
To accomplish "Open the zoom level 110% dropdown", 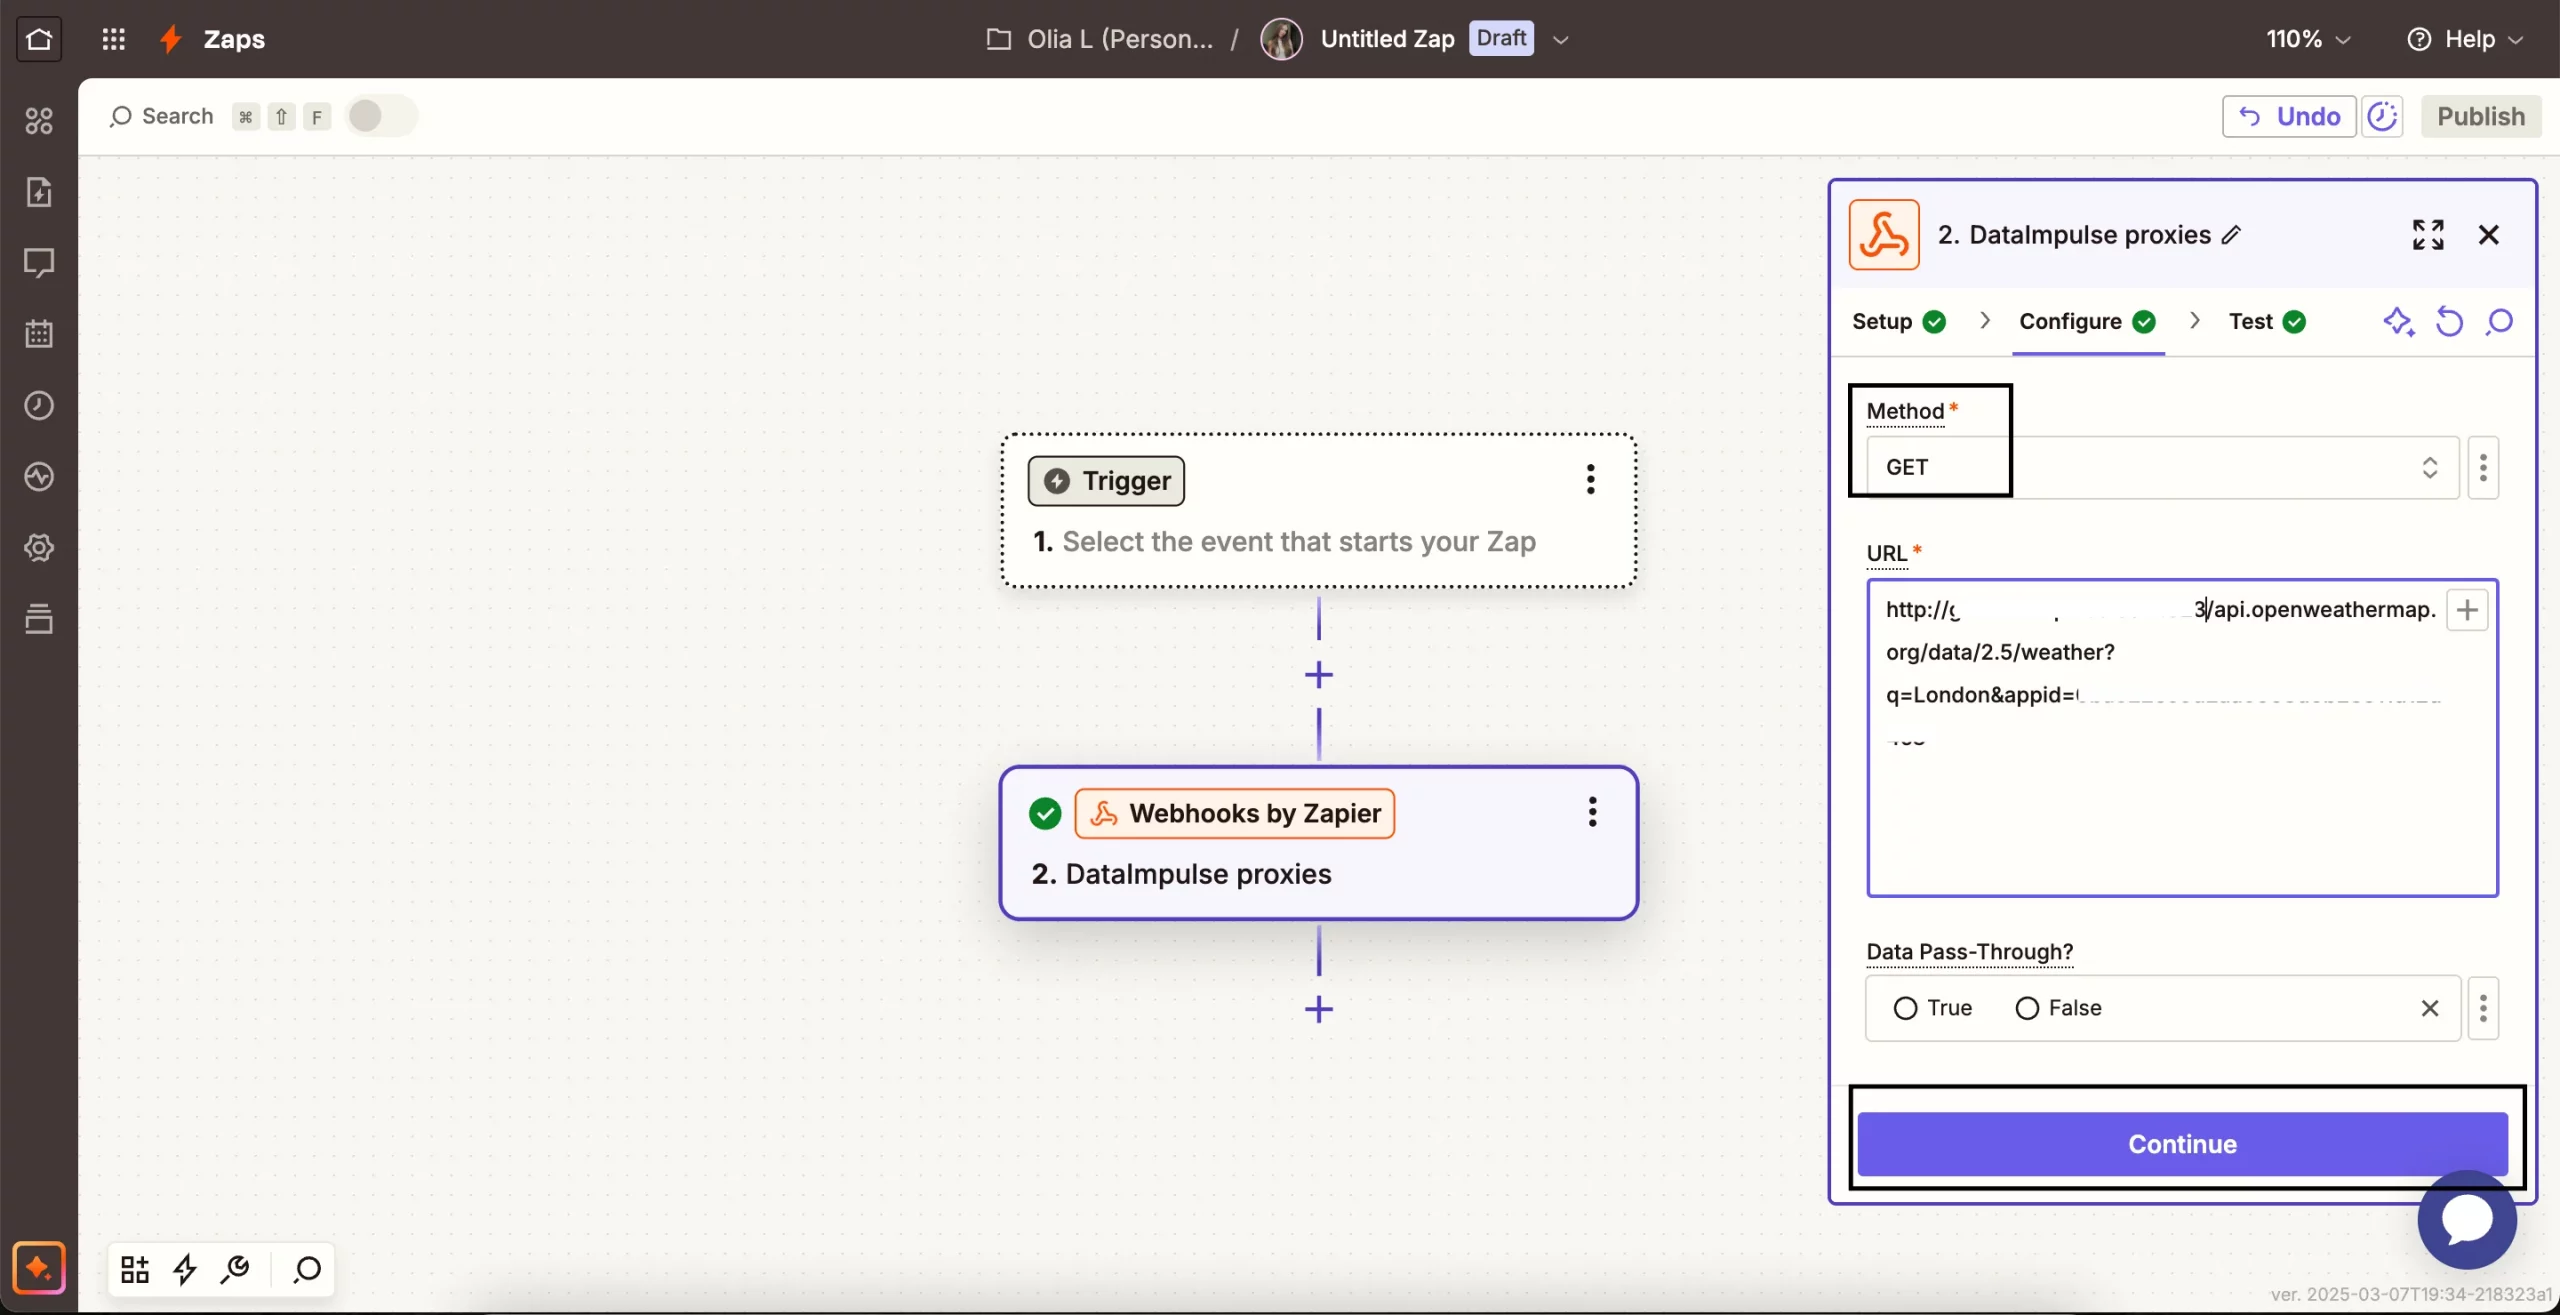I will [2308, 39].
